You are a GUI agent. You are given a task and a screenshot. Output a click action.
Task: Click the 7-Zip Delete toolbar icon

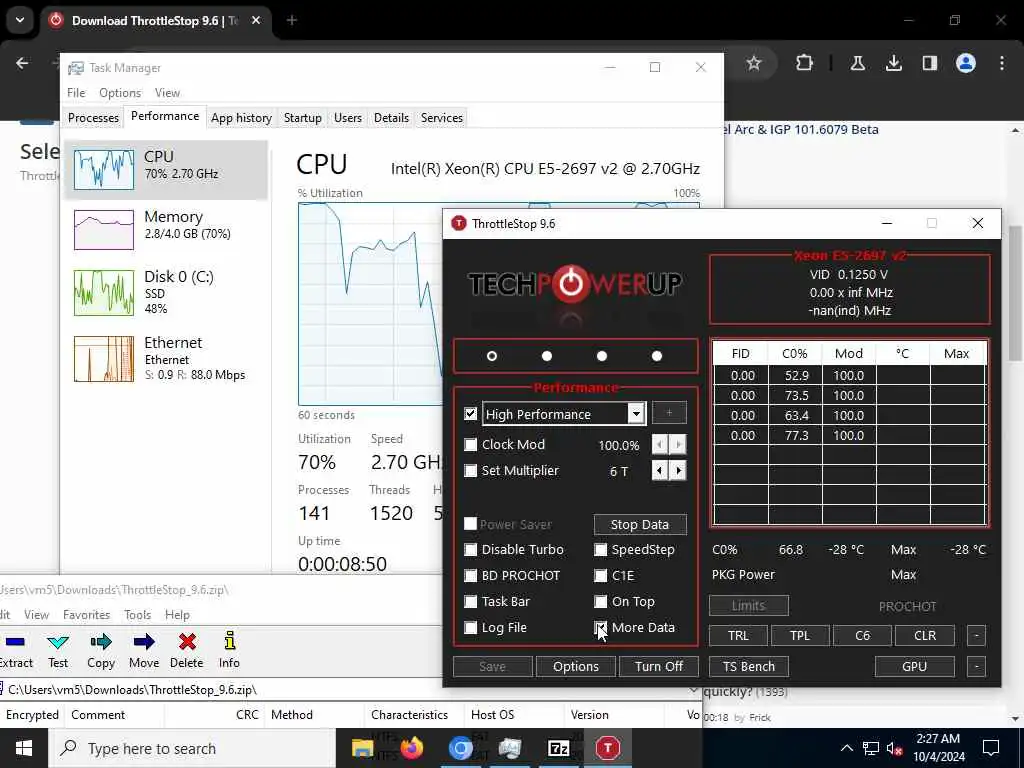click(187, 642)
